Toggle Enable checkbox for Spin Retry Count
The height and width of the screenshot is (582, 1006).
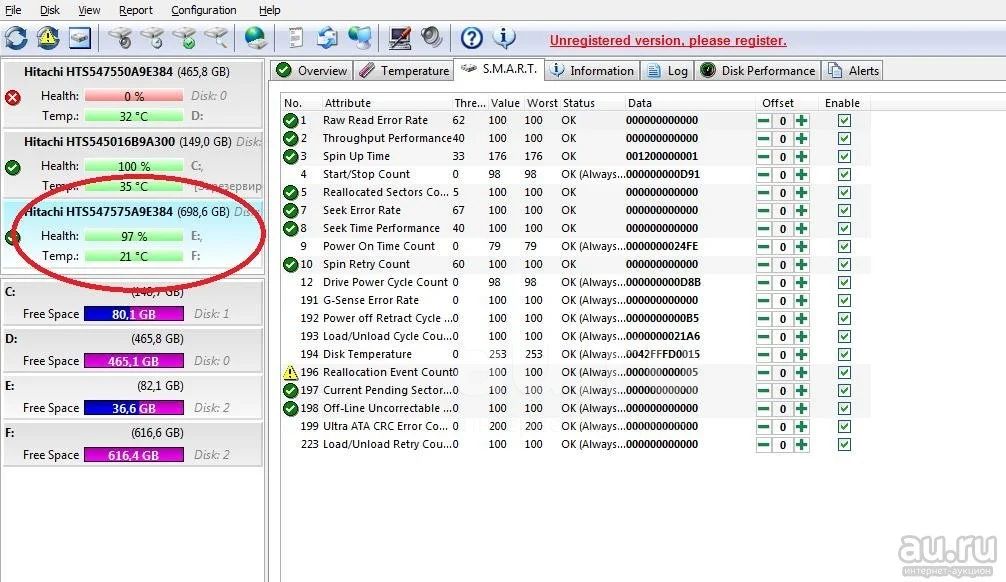tap(844, 264)
